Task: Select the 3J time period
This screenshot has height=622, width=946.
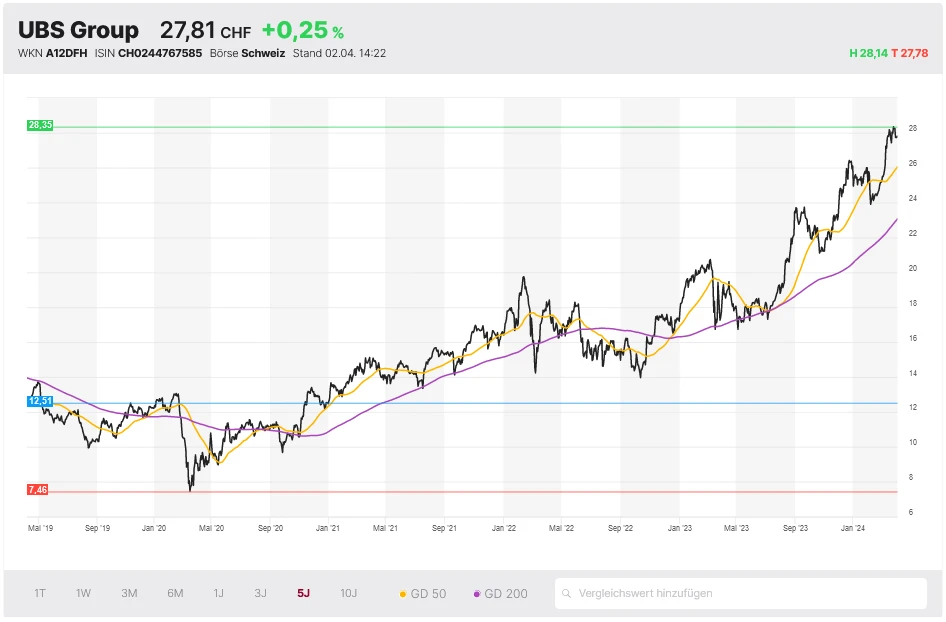Action: tap(260, 593)
